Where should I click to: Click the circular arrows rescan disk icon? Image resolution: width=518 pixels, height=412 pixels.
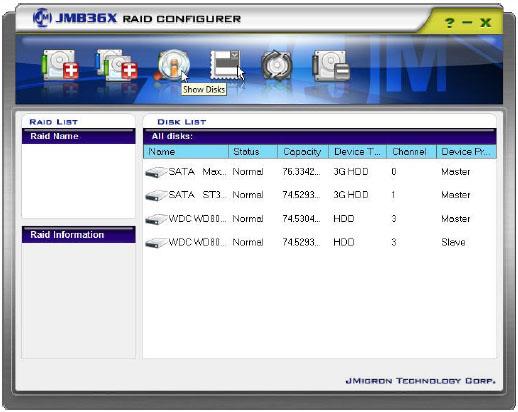point(276,65)
